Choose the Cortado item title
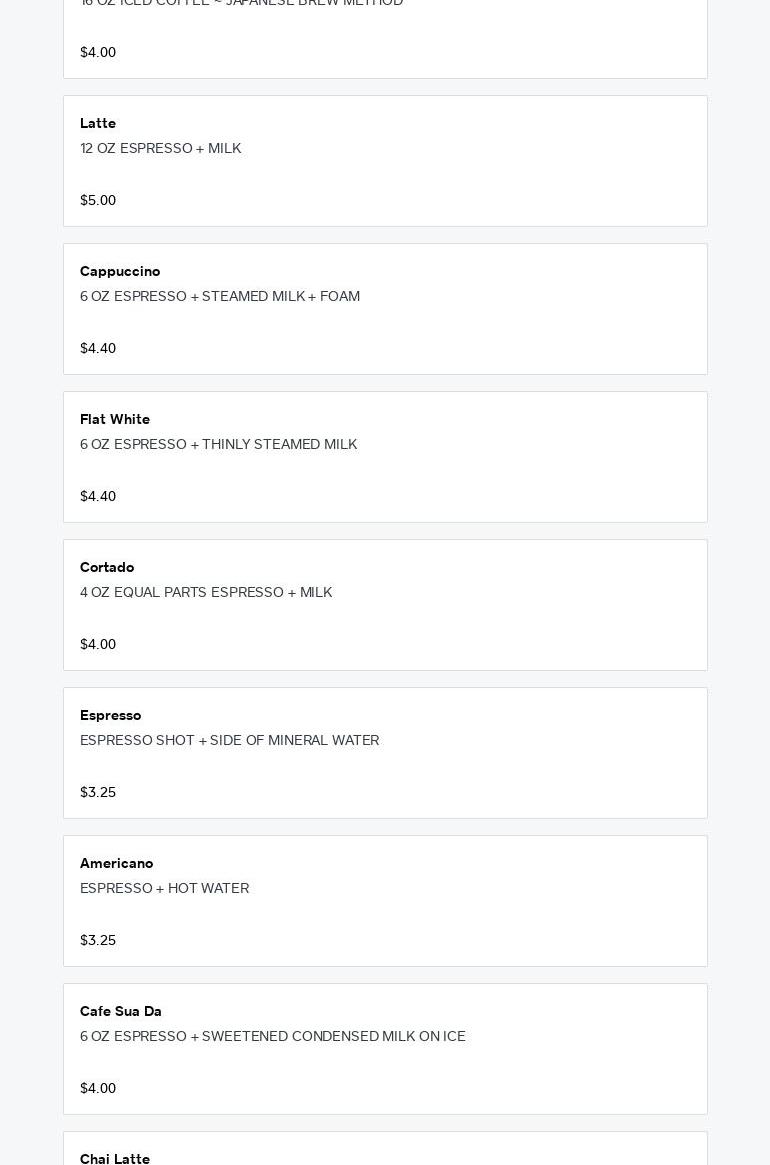770x1165 pixels. click(x=107, y=567)
